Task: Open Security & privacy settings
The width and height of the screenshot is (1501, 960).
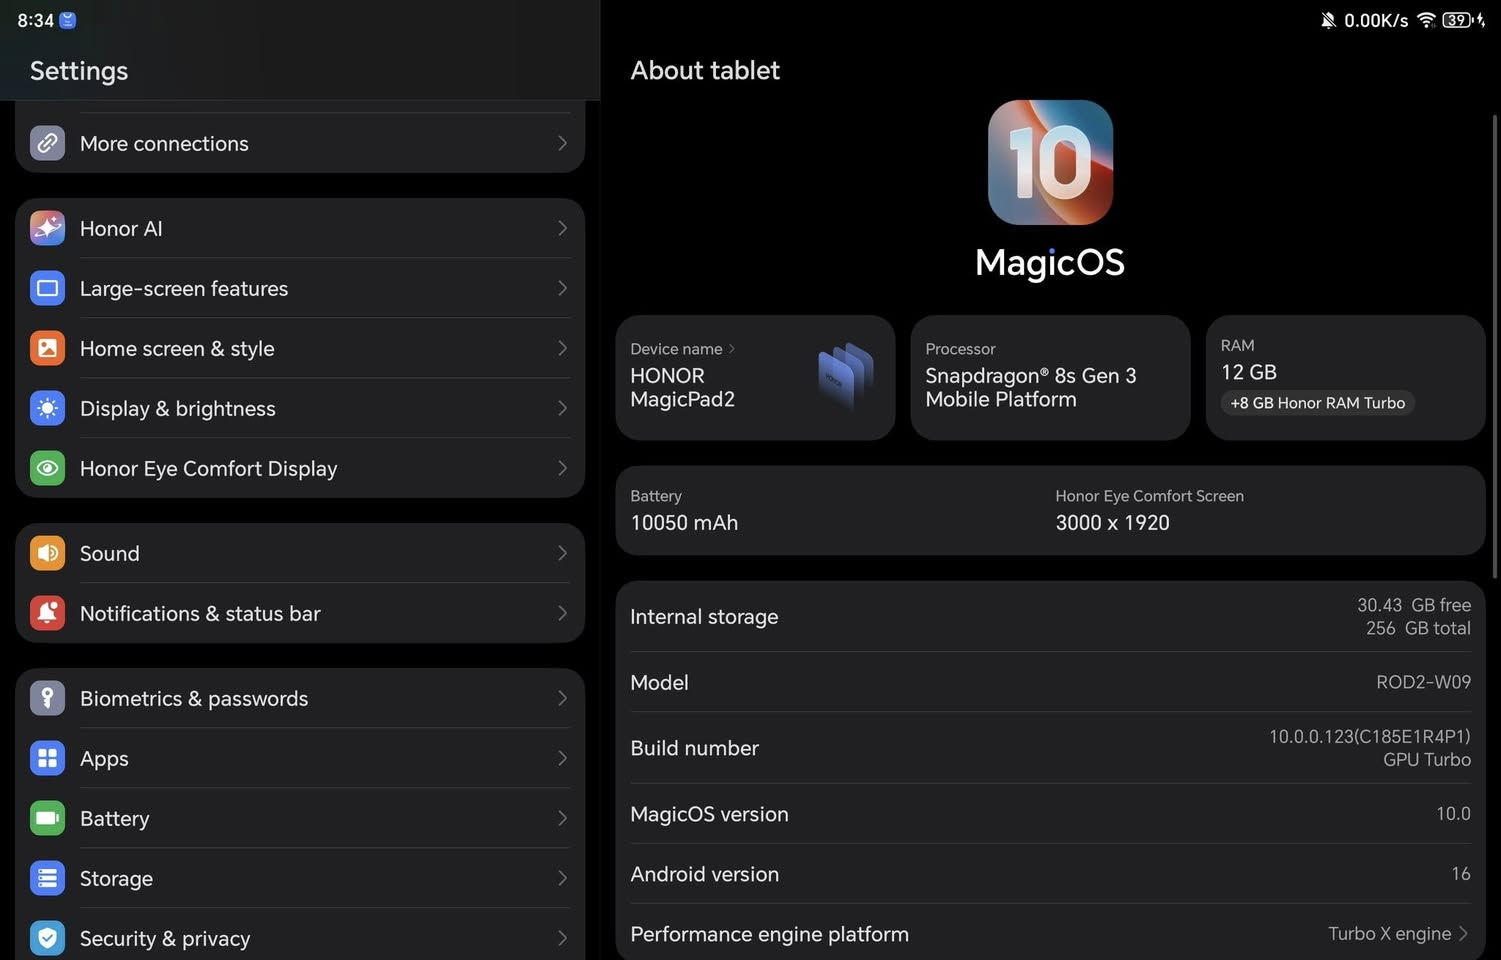Action: pos(300,938)
